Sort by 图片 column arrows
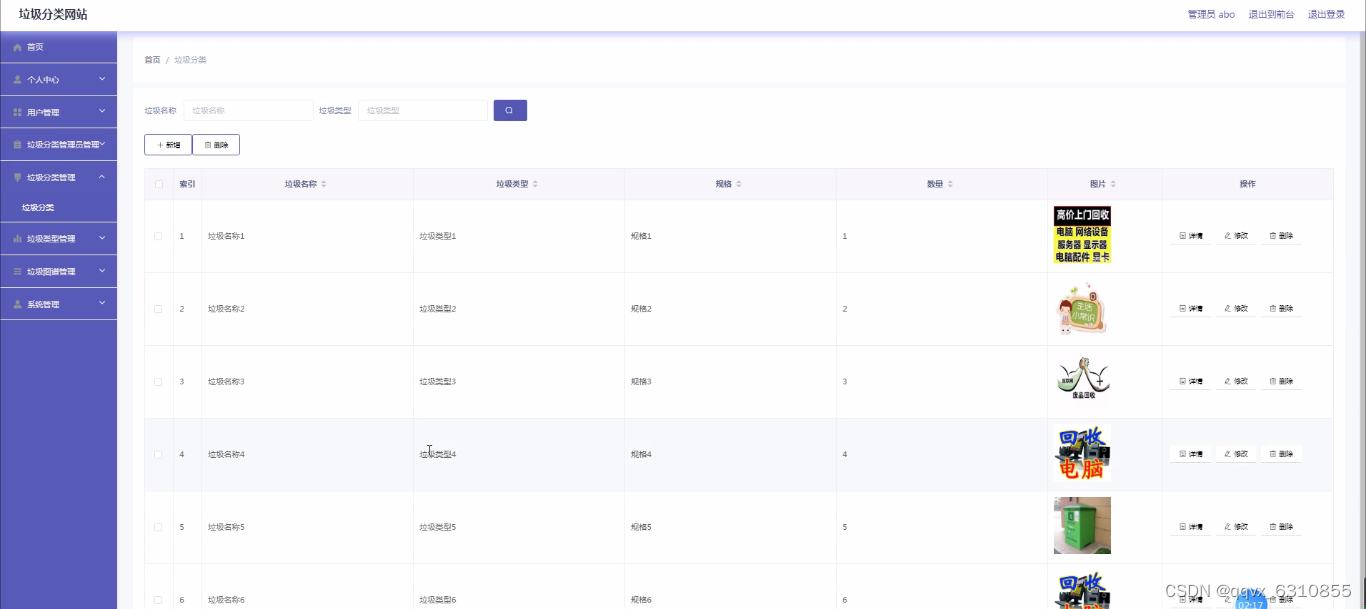This screenshot has width=1366, height=609. tap(1113, 184)
